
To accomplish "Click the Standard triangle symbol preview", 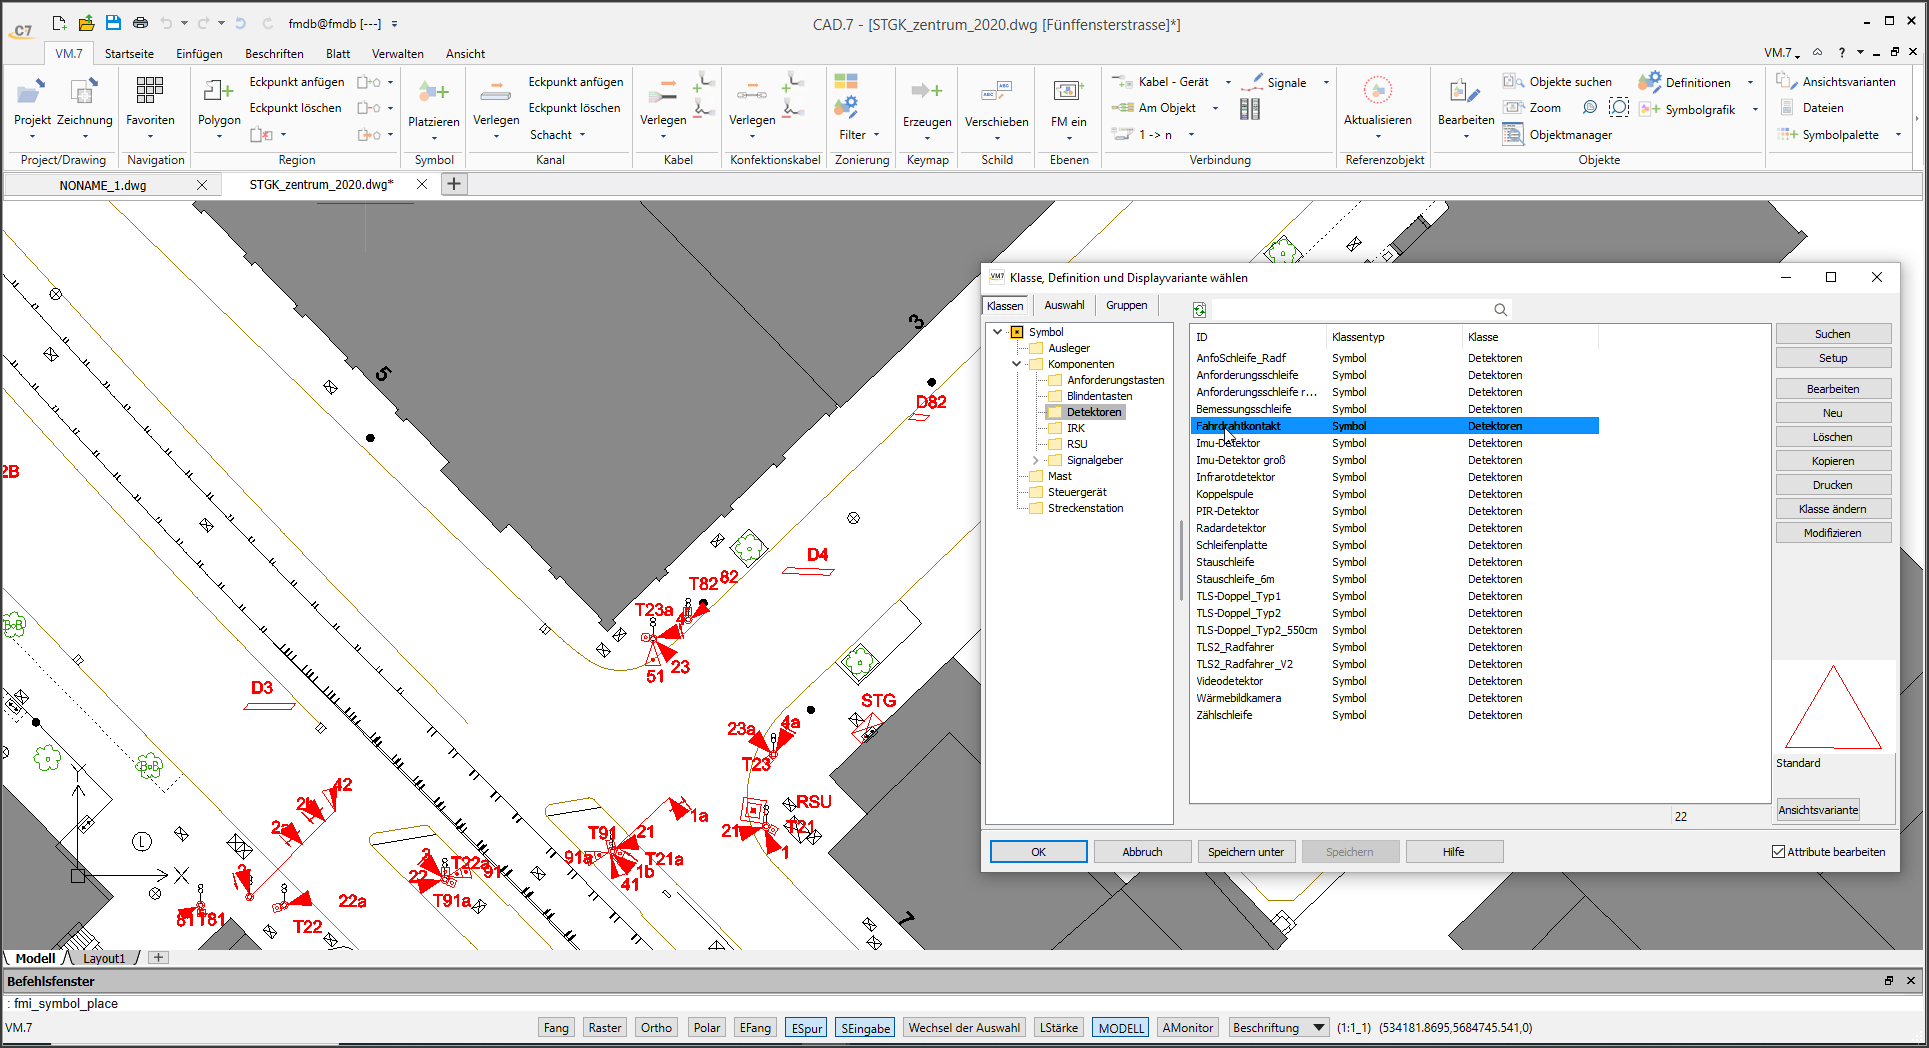I will (1833, 707).
